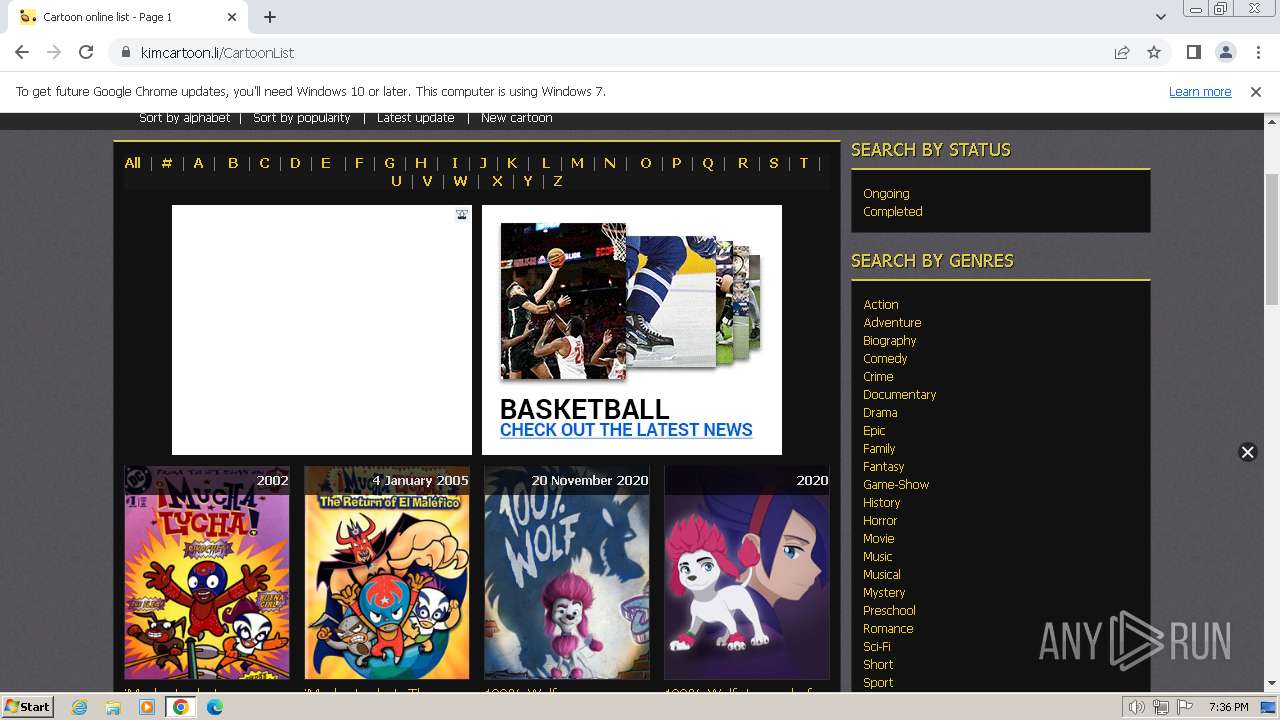Open Chrome's three-dot menu

(x=1258, y=53)
